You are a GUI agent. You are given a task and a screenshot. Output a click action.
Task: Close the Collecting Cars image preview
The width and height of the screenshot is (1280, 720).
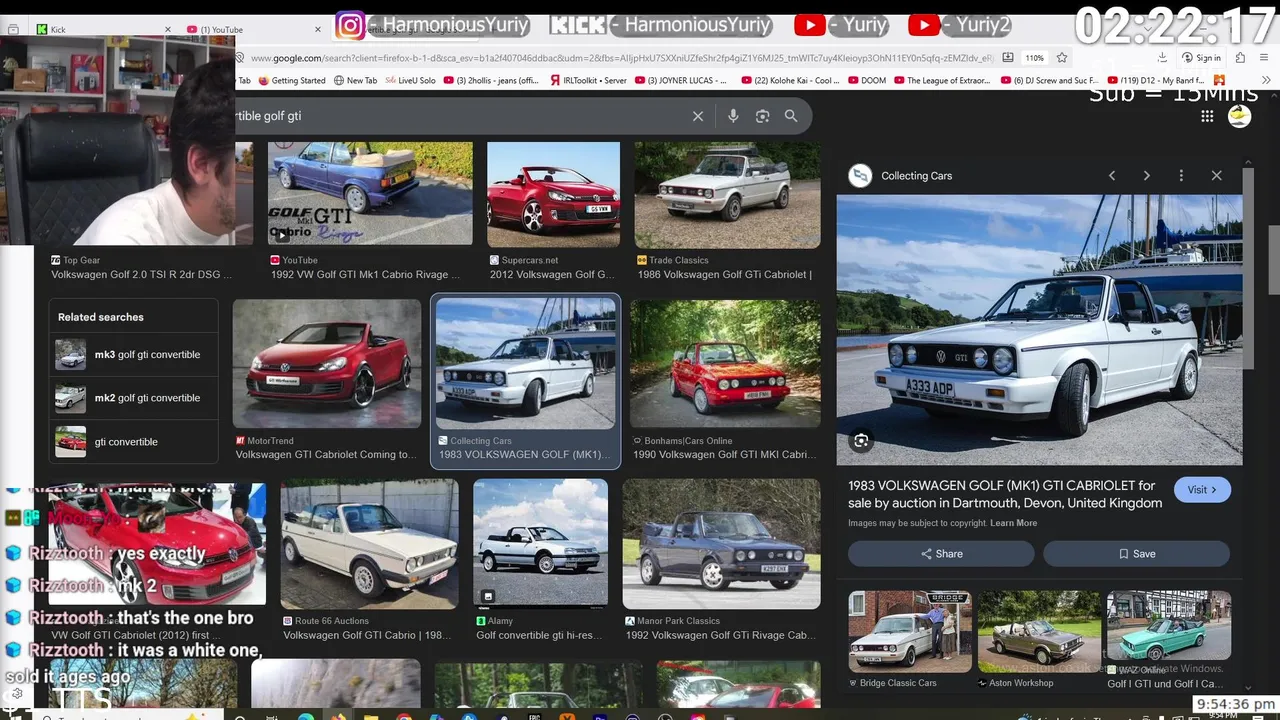pos(1216,176)
